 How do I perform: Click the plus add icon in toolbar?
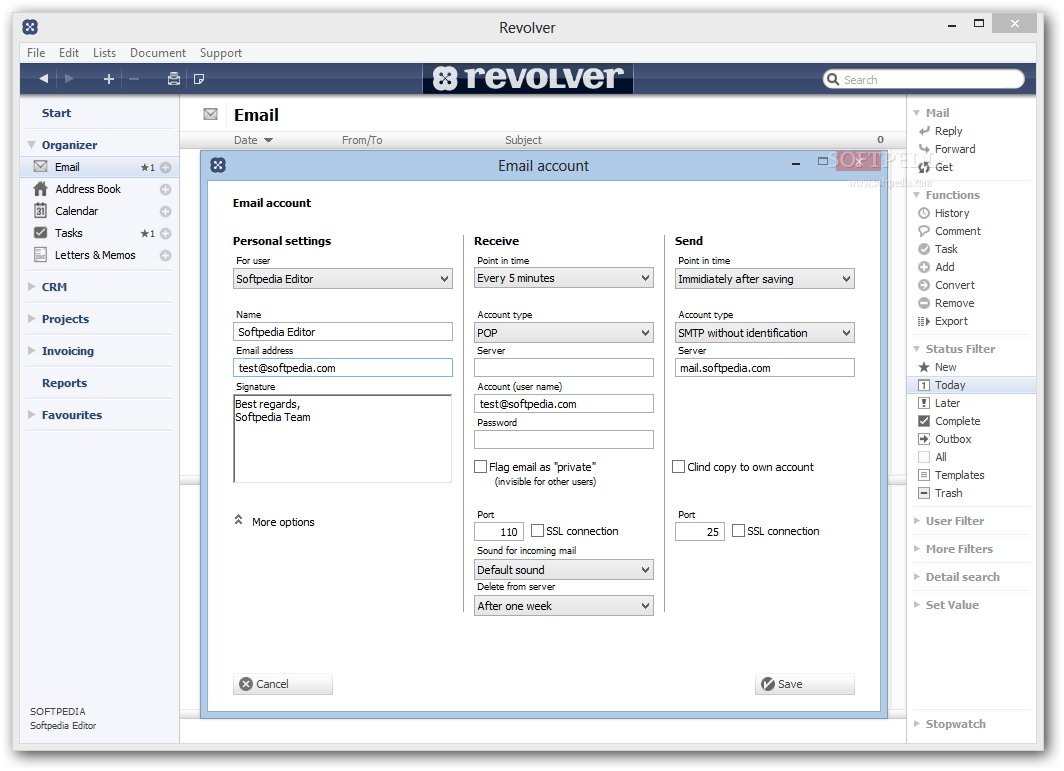108,79
